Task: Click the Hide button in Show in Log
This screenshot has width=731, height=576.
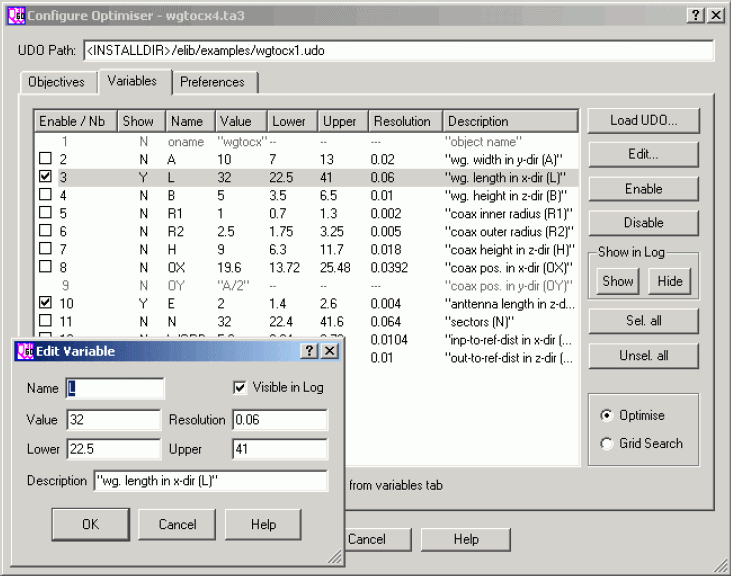Action: pyautogui.click(x=669, y=281)
